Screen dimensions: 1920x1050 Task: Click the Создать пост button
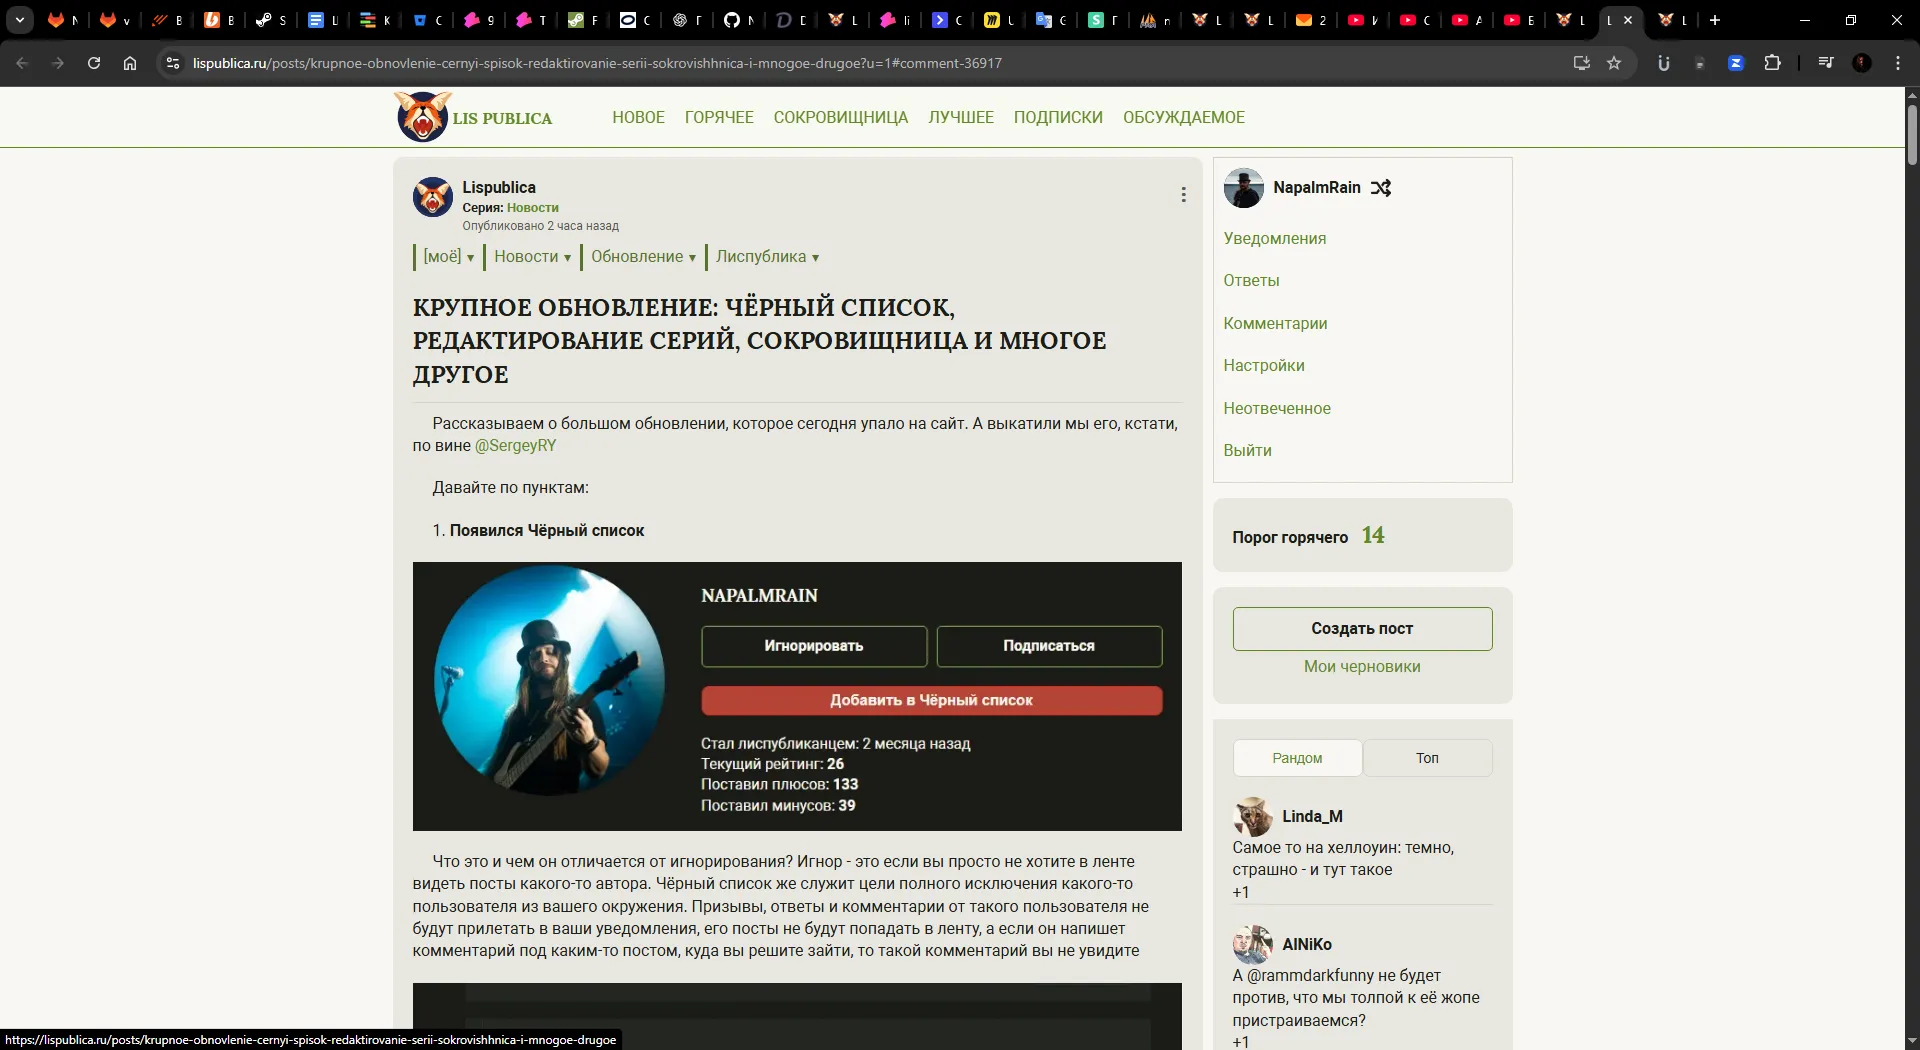pos(1362,629)
